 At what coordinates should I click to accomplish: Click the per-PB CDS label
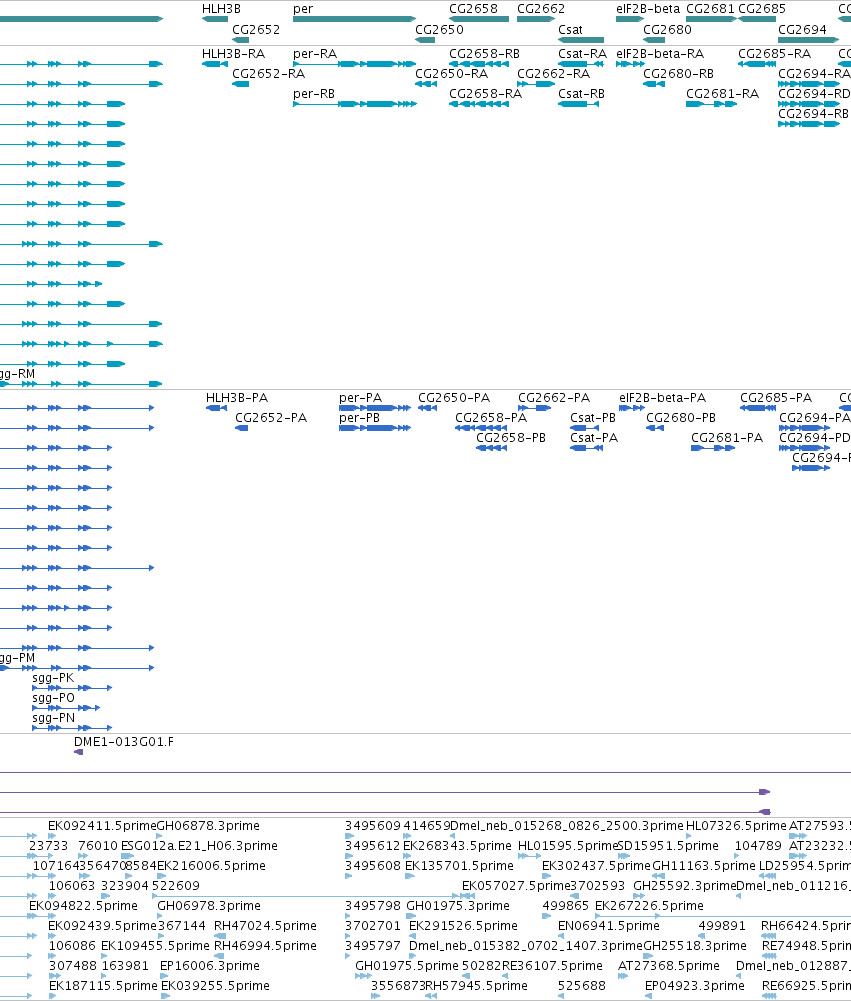(x=359, y=418)
